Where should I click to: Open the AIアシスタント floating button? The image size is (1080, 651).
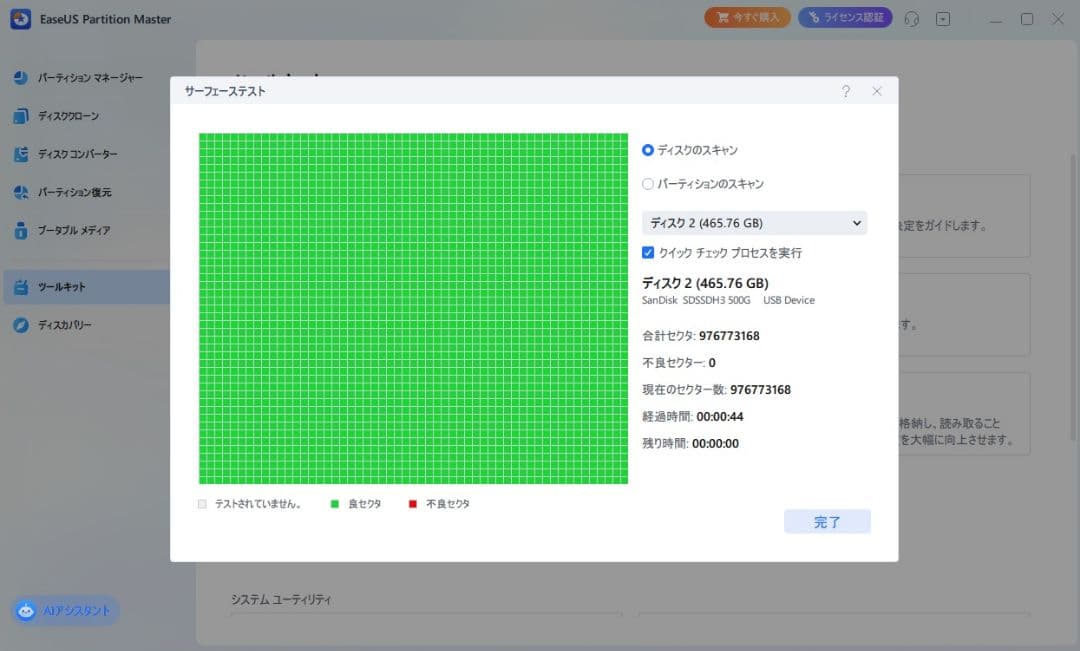[x=66, y=610]
